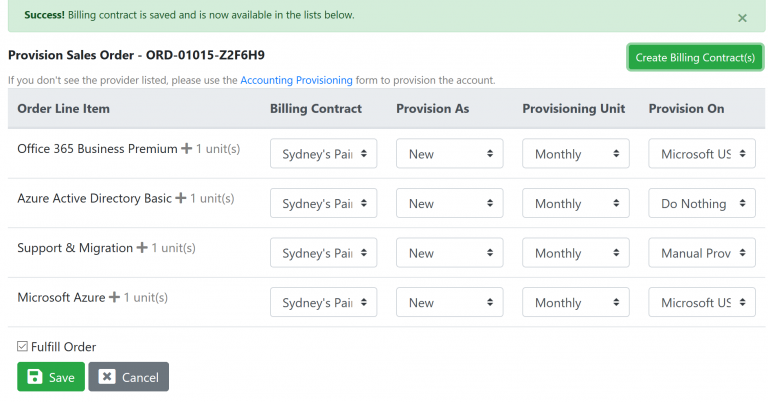Toggle the Fulfill Order checkbox
This screenshot has width=768, height=402.
click(x=23, y=347)
